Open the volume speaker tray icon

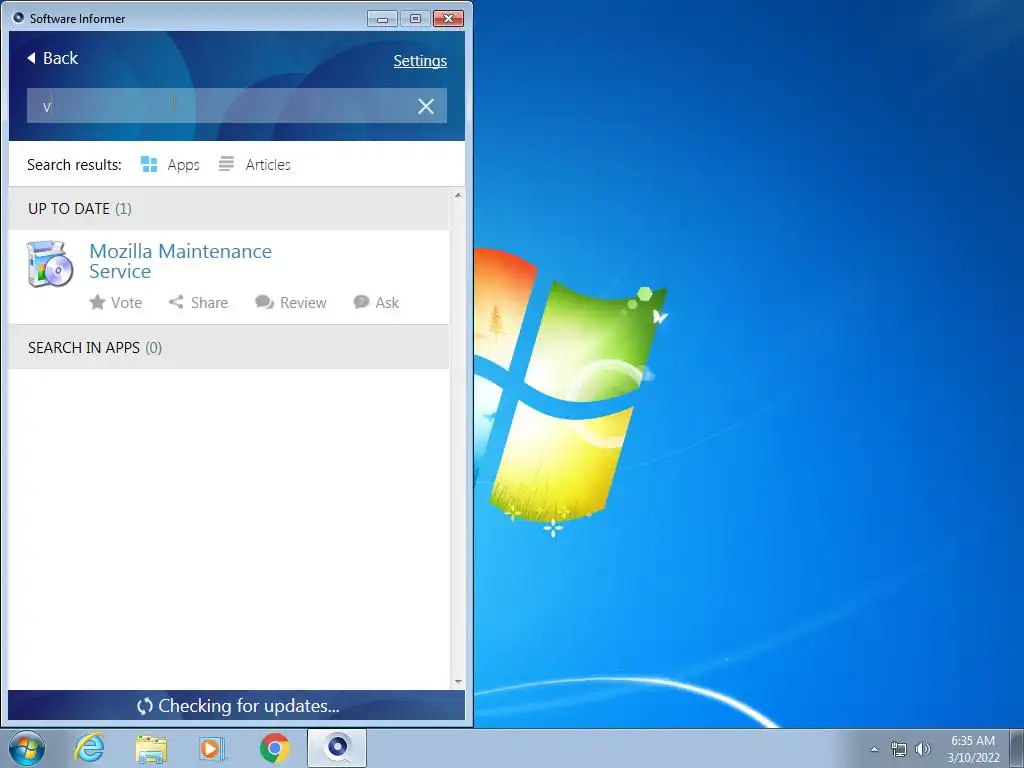pos(922,749)
